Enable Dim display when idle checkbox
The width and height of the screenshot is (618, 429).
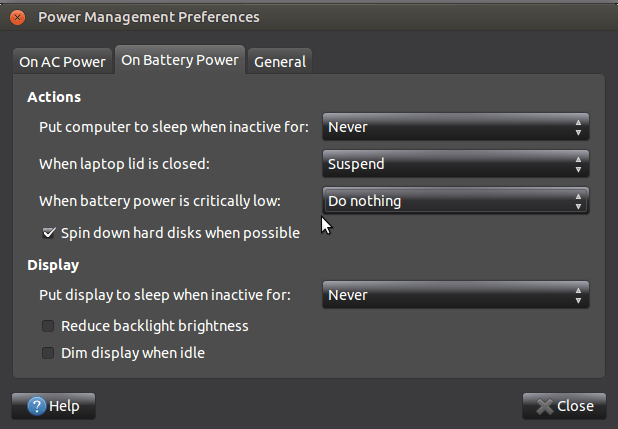pos(48,352)
